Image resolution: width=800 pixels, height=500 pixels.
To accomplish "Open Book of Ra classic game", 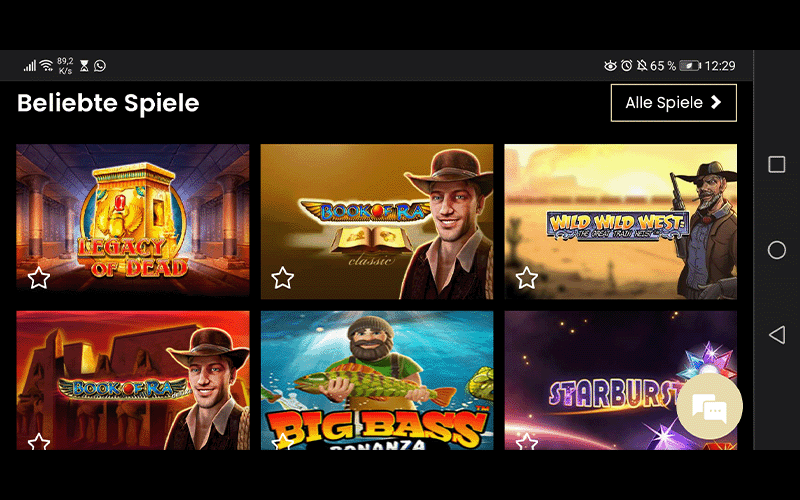I will [377, 221].
